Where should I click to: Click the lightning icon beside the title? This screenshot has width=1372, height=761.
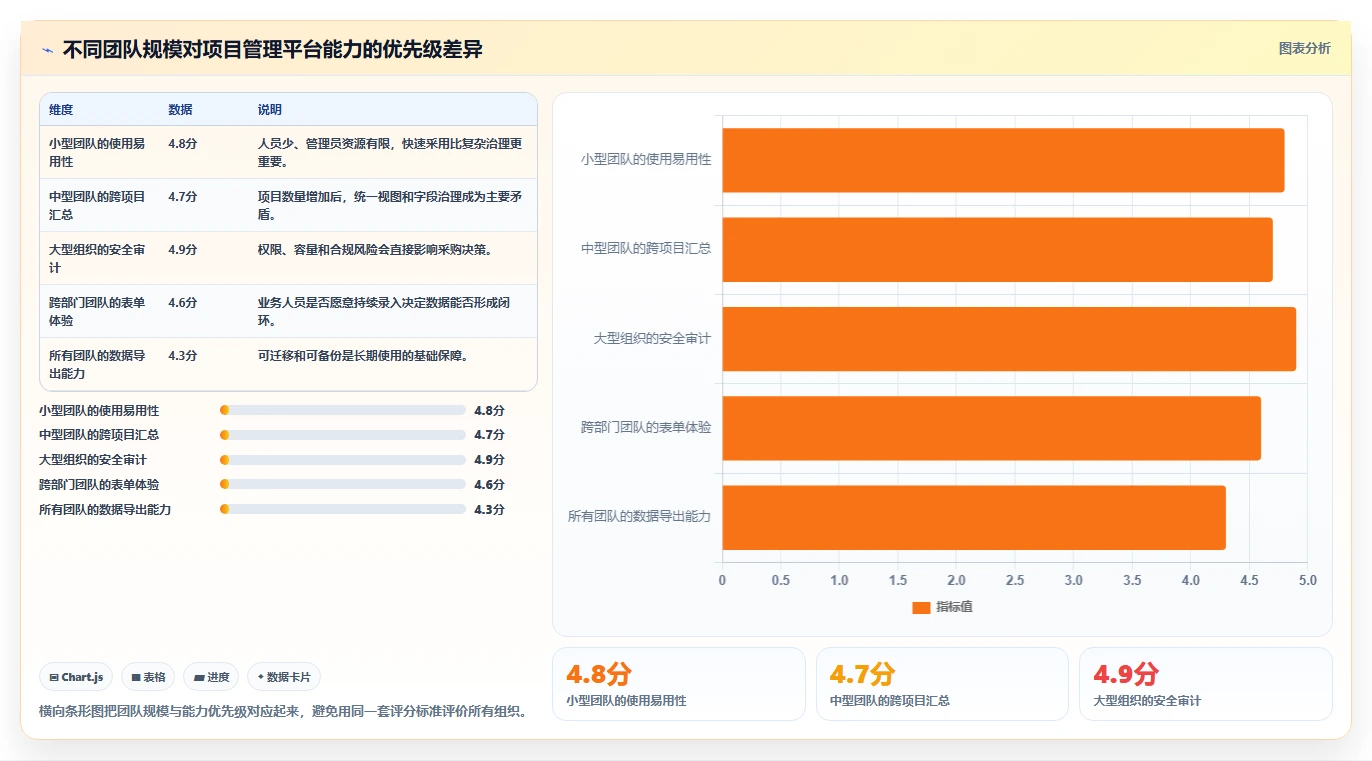(x=47, y=50)
